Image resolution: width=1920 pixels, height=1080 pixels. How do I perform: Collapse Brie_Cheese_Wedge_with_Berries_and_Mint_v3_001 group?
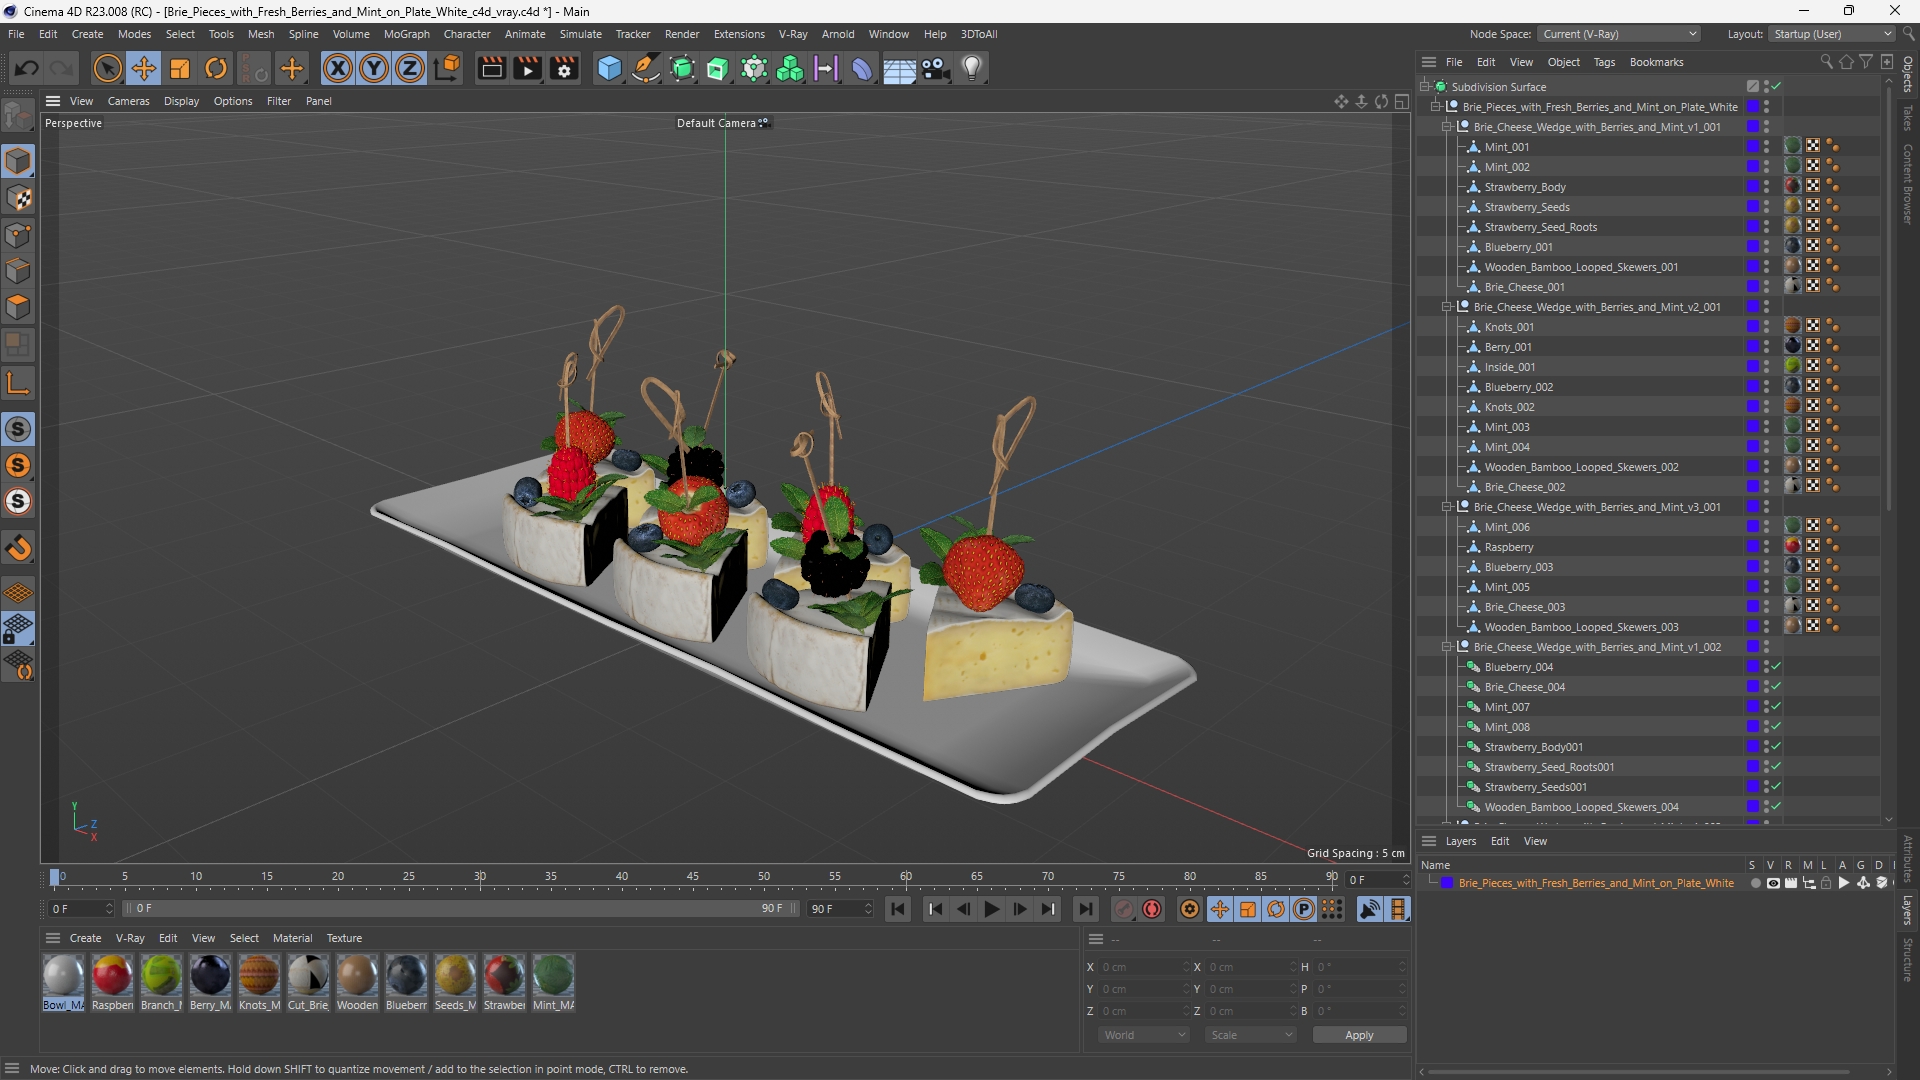(x=1446, y=507)
